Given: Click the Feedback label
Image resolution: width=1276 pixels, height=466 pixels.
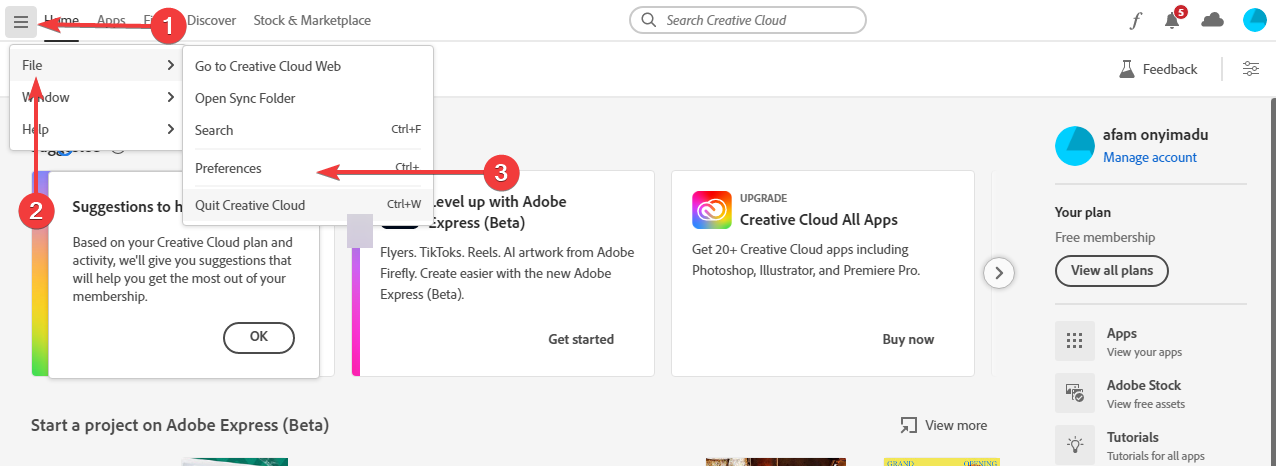Looking at the screenshot, I should pyautogui.click(x=1170, y=69).
